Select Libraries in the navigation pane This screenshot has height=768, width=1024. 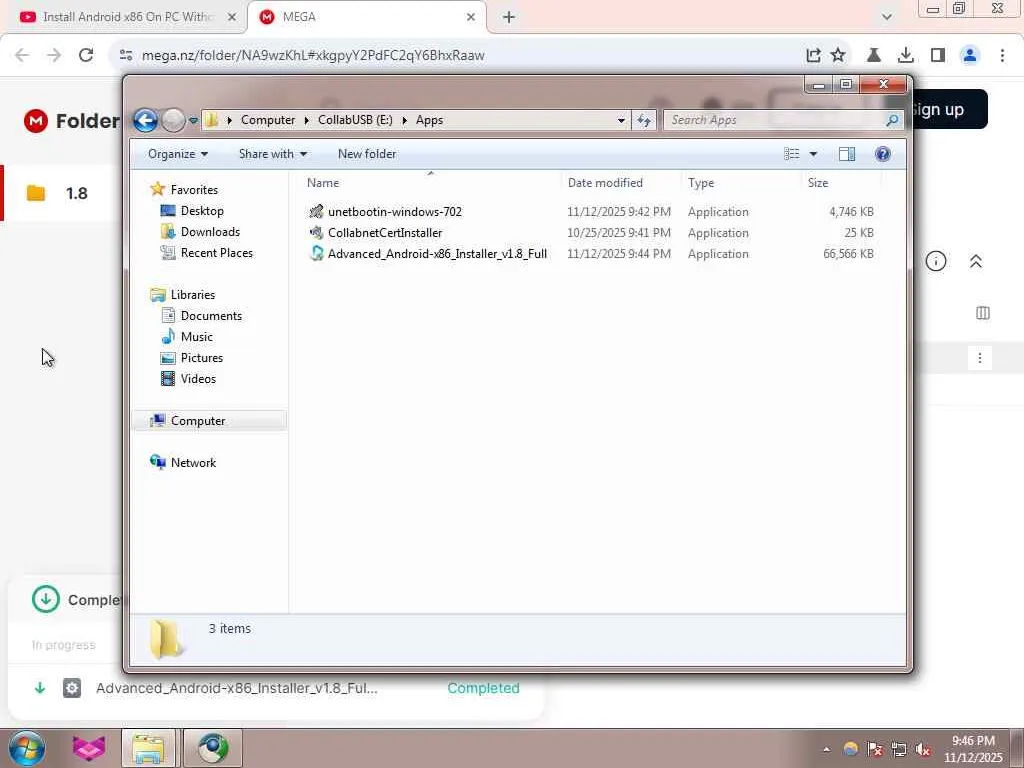tap(193, 295)
